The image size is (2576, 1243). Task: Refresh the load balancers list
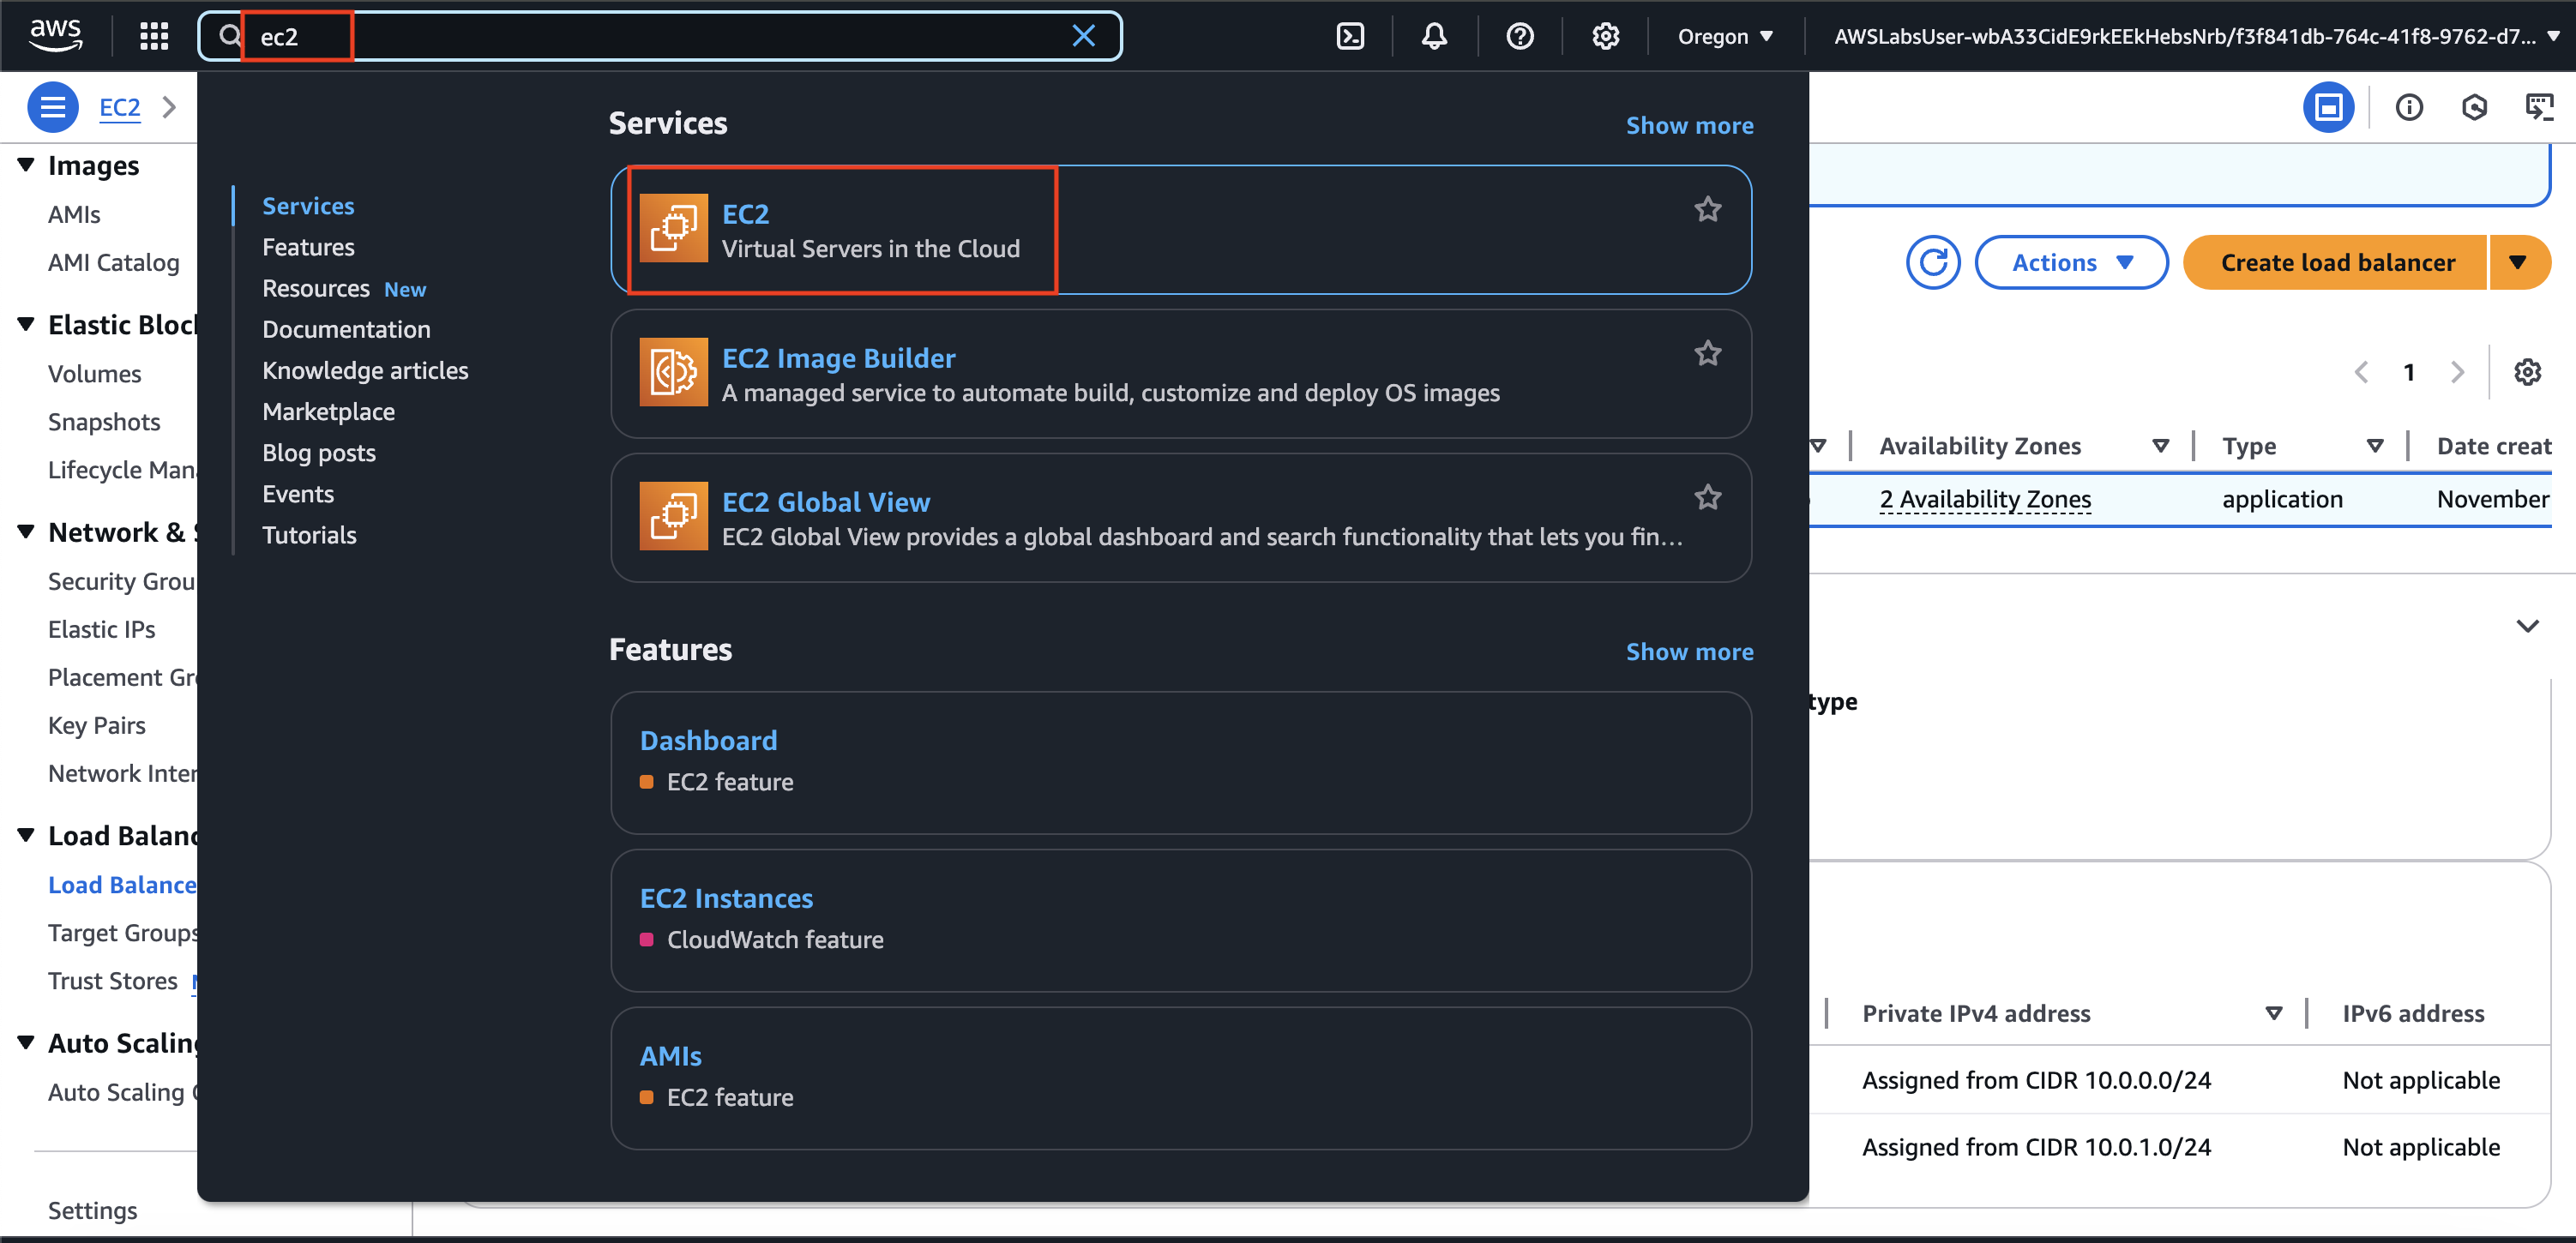(1933, 262)
